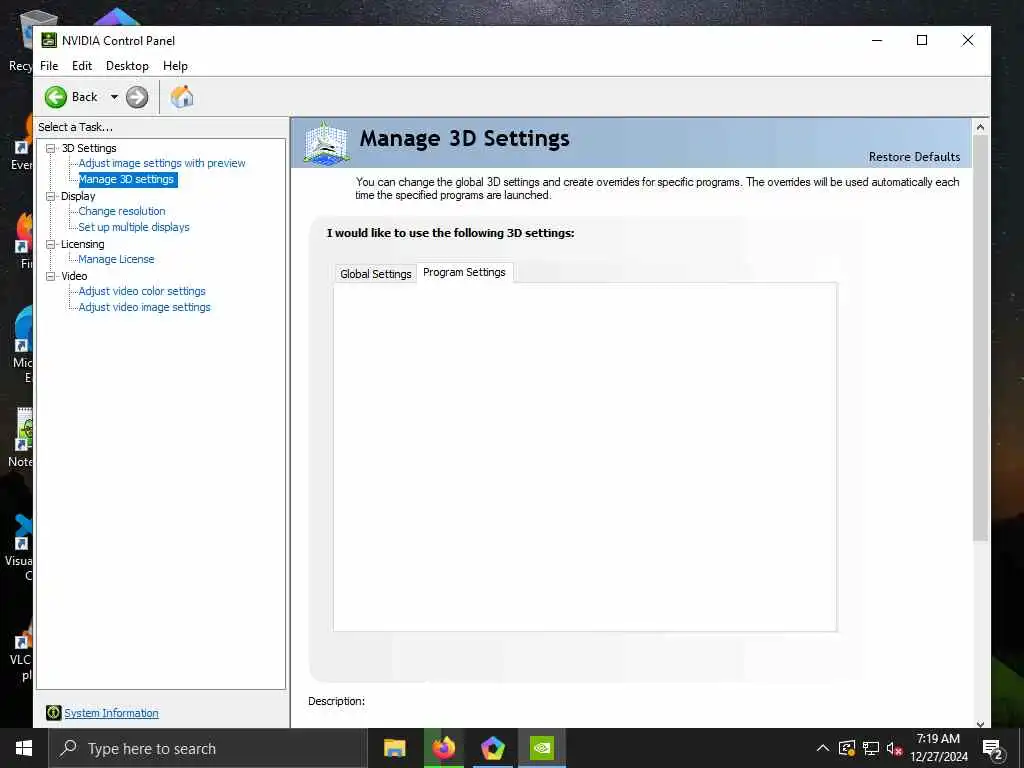
Task: Click the colorful pentagon app on taskbar
Action: click(x=492, y=748)
